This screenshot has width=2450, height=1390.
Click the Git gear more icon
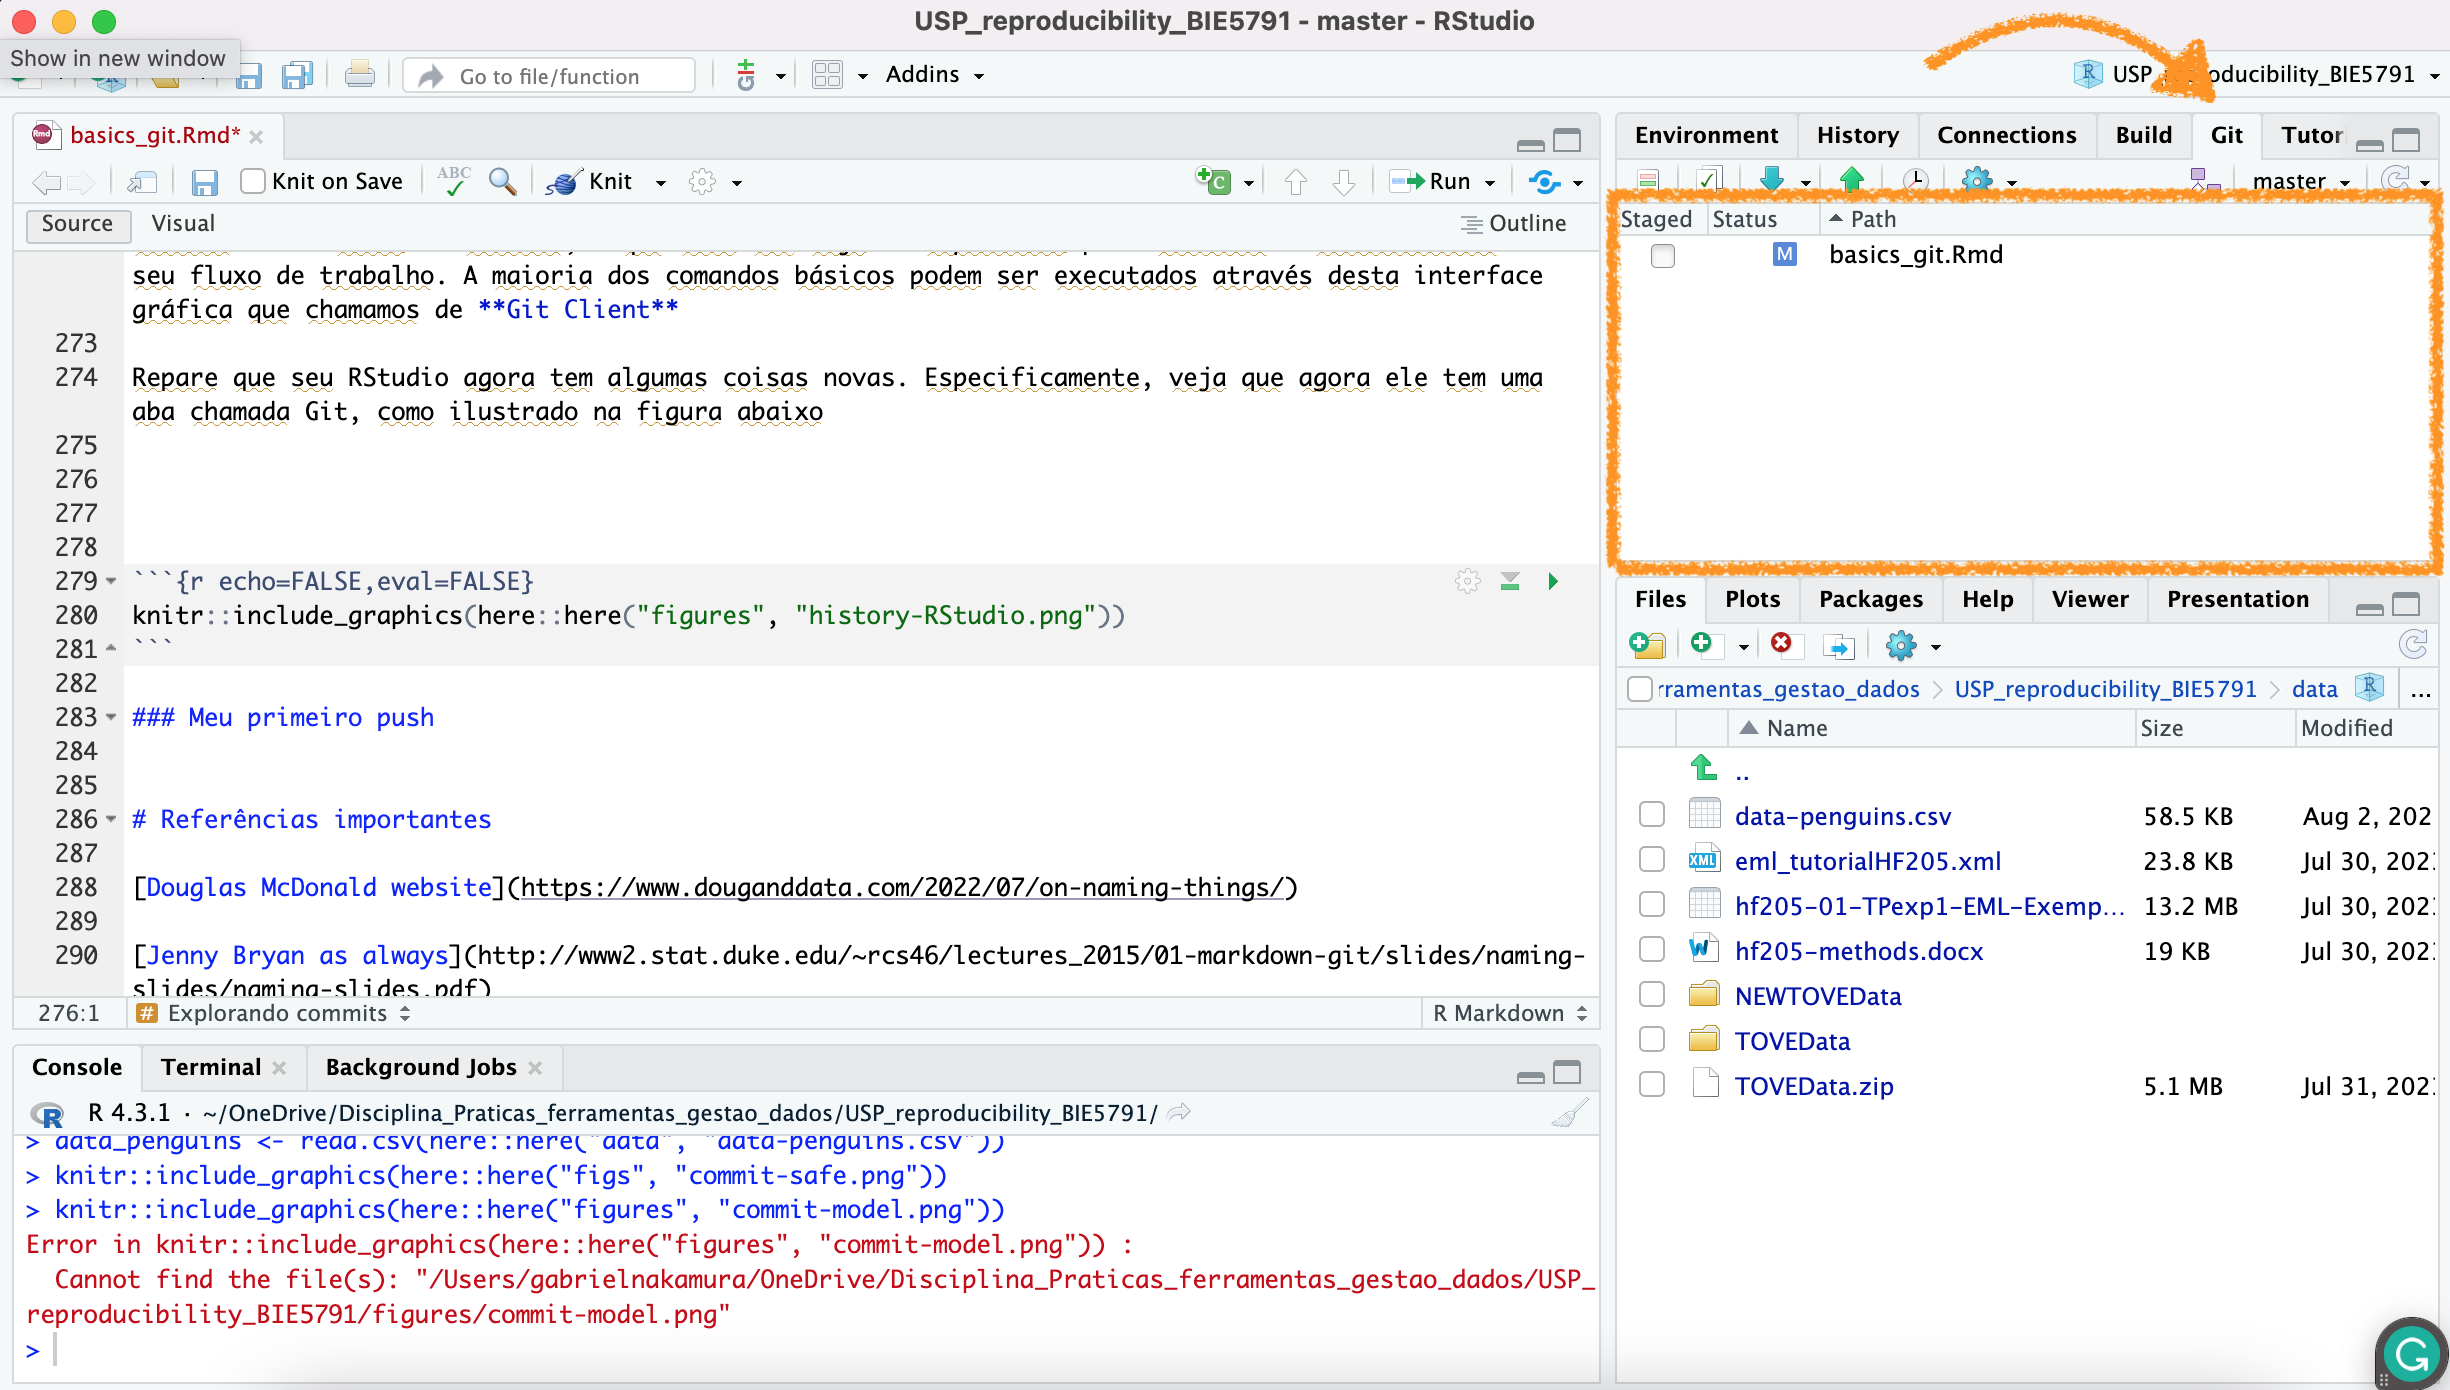coord(1976,181)
